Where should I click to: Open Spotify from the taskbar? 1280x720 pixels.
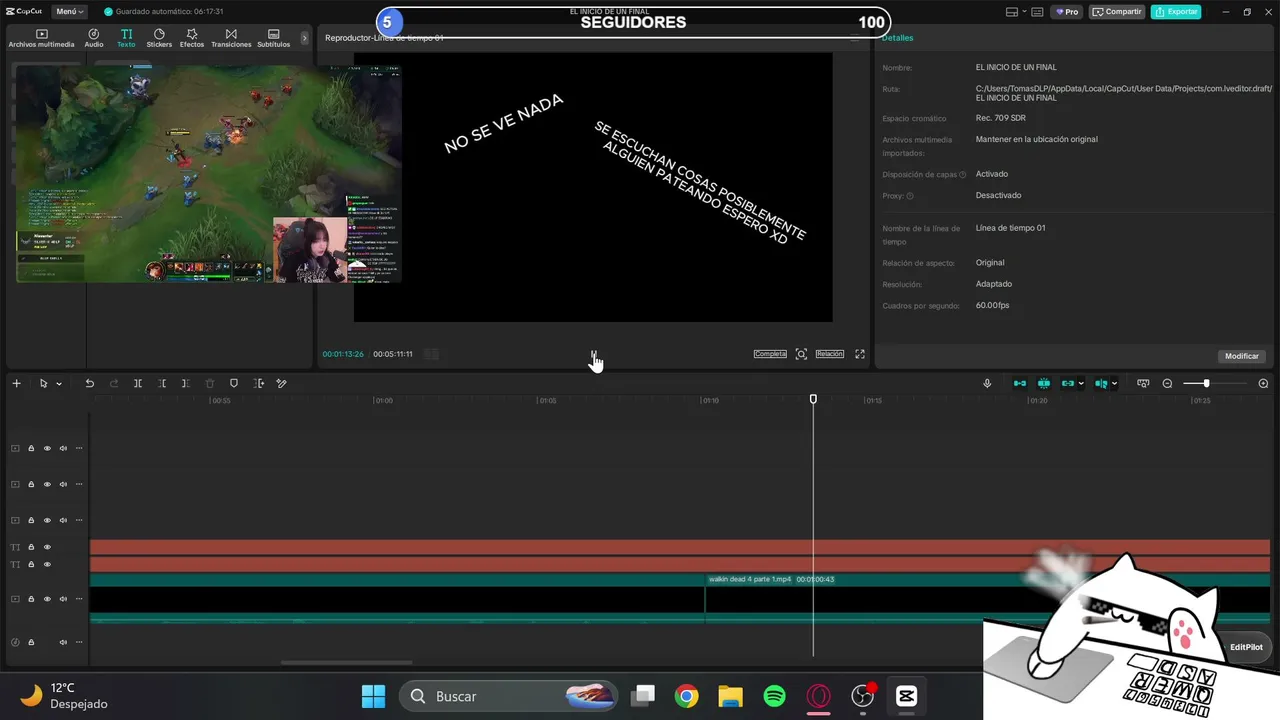coord(774,696)
